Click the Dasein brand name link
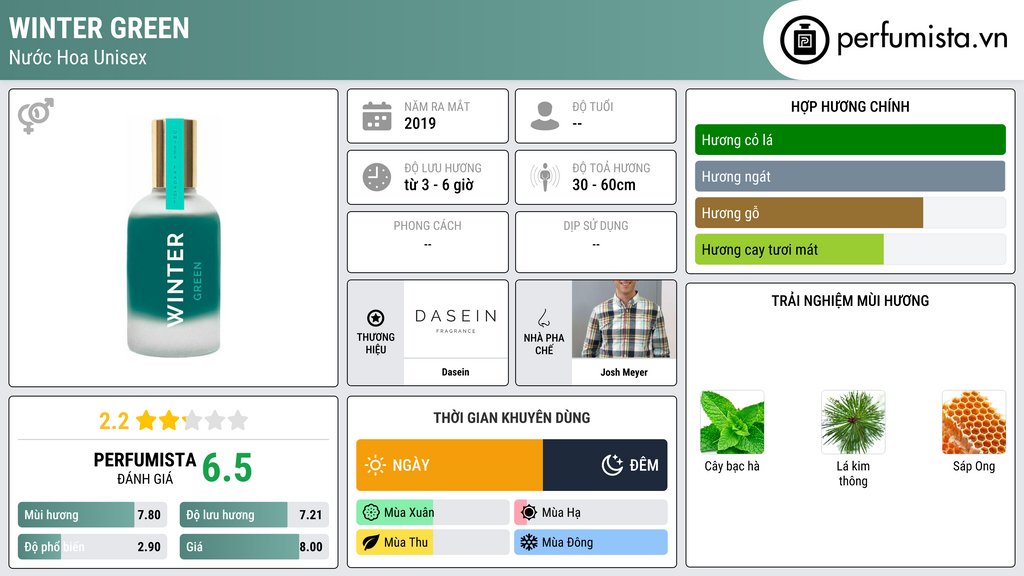Image resolution: width=1024 pixels, height=576 pixels. coord(455,372)
